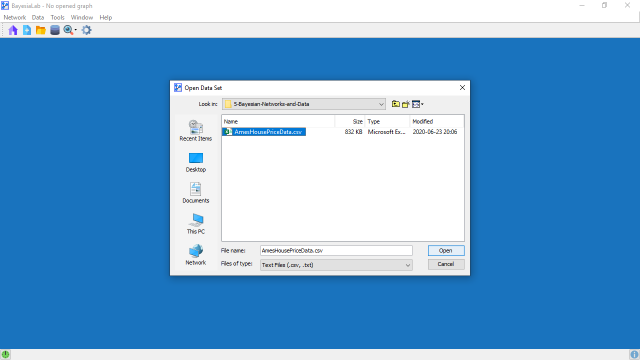Click info icon in status bar
The width and height of the screenshot is (640, 360).
click(634, 354)
